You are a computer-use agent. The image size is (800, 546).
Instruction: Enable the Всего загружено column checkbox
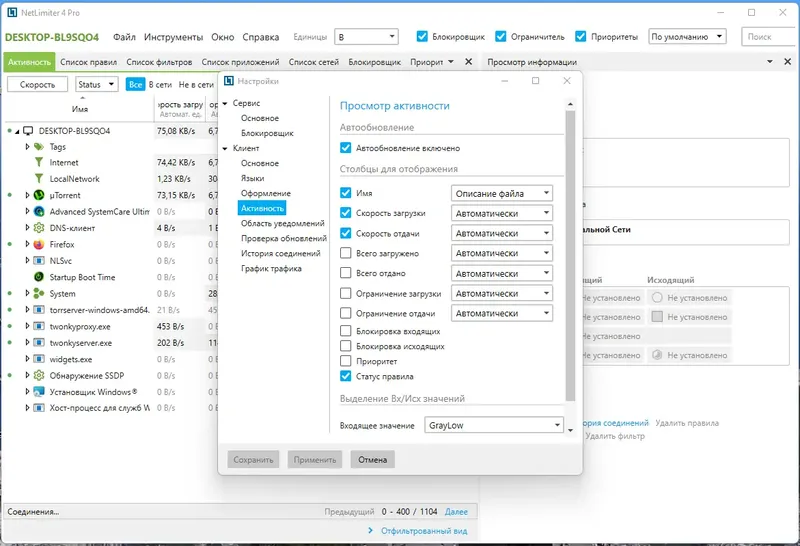[345, 253]
